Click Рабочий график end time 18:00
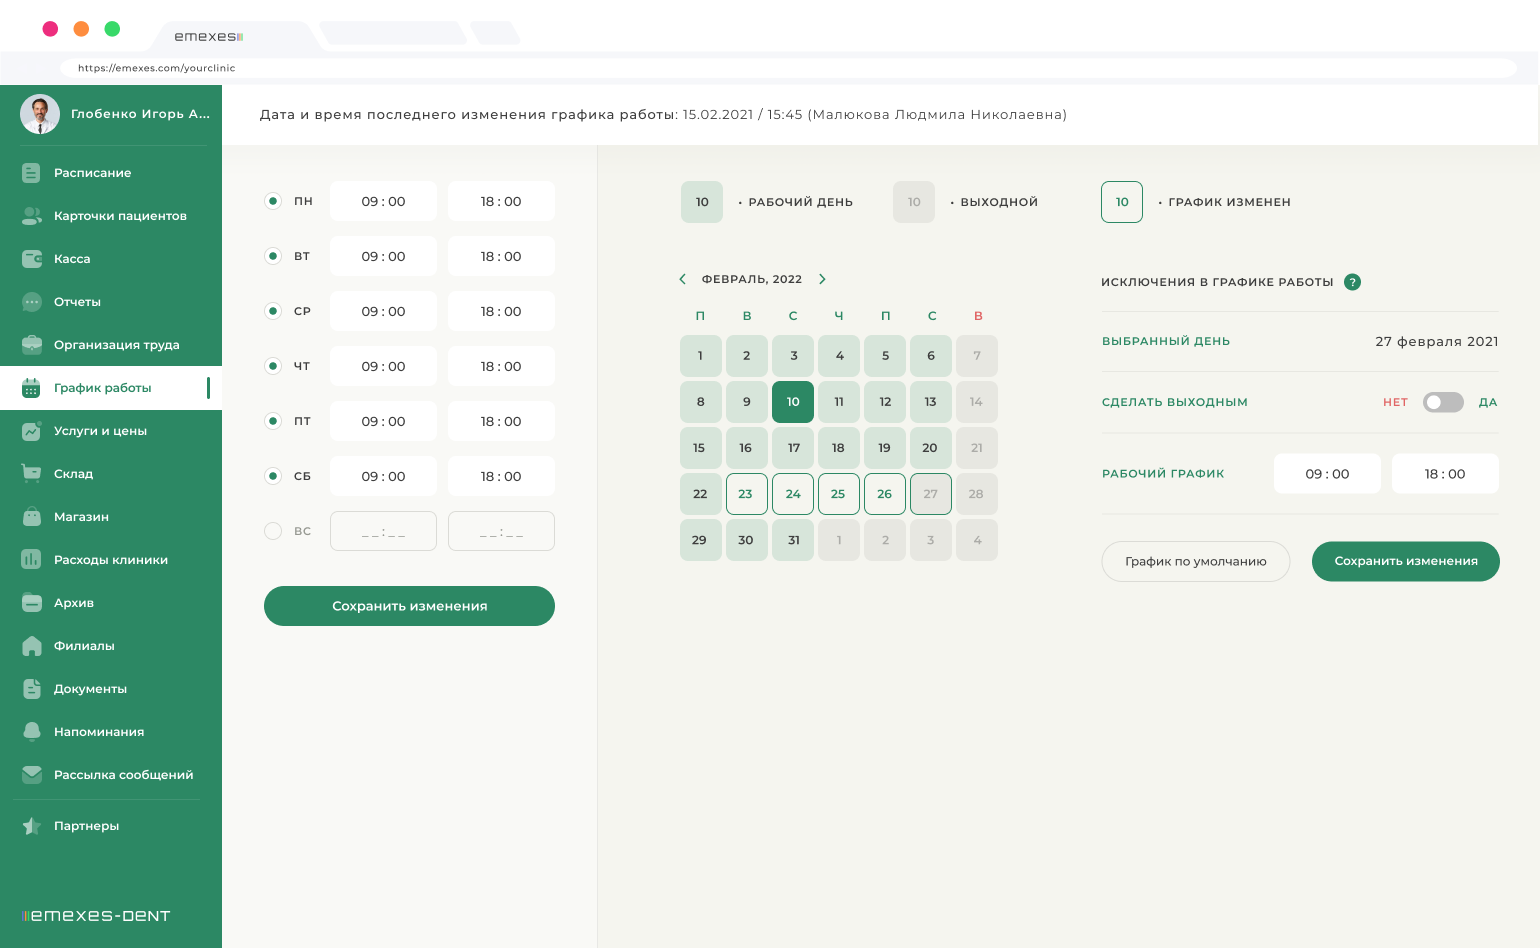This screenshot has height=948, width=1540. pyautogui.click(x=1445, y=473)
